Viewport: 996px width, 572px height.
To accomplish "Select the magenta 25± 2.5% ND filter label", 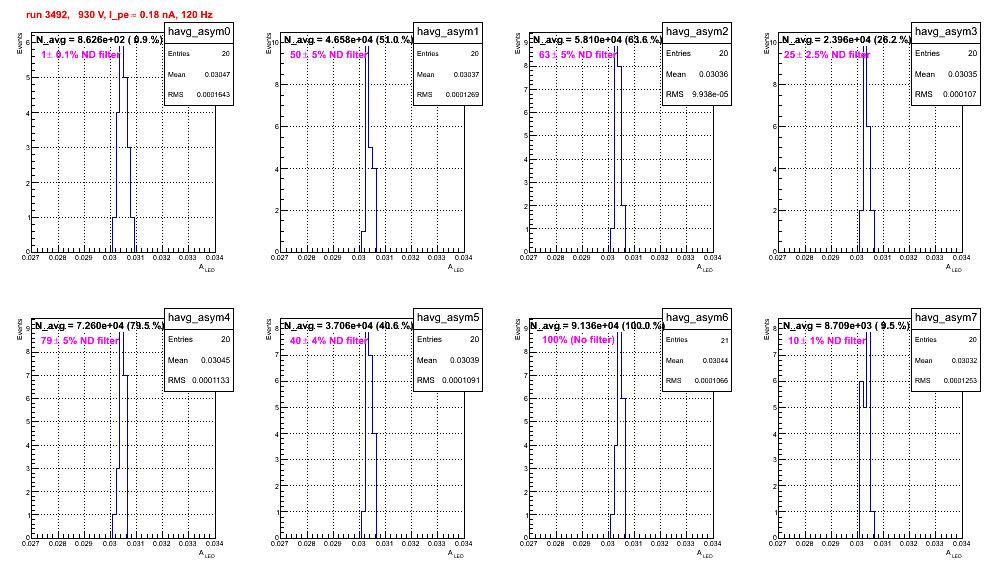I will [826, 55].
